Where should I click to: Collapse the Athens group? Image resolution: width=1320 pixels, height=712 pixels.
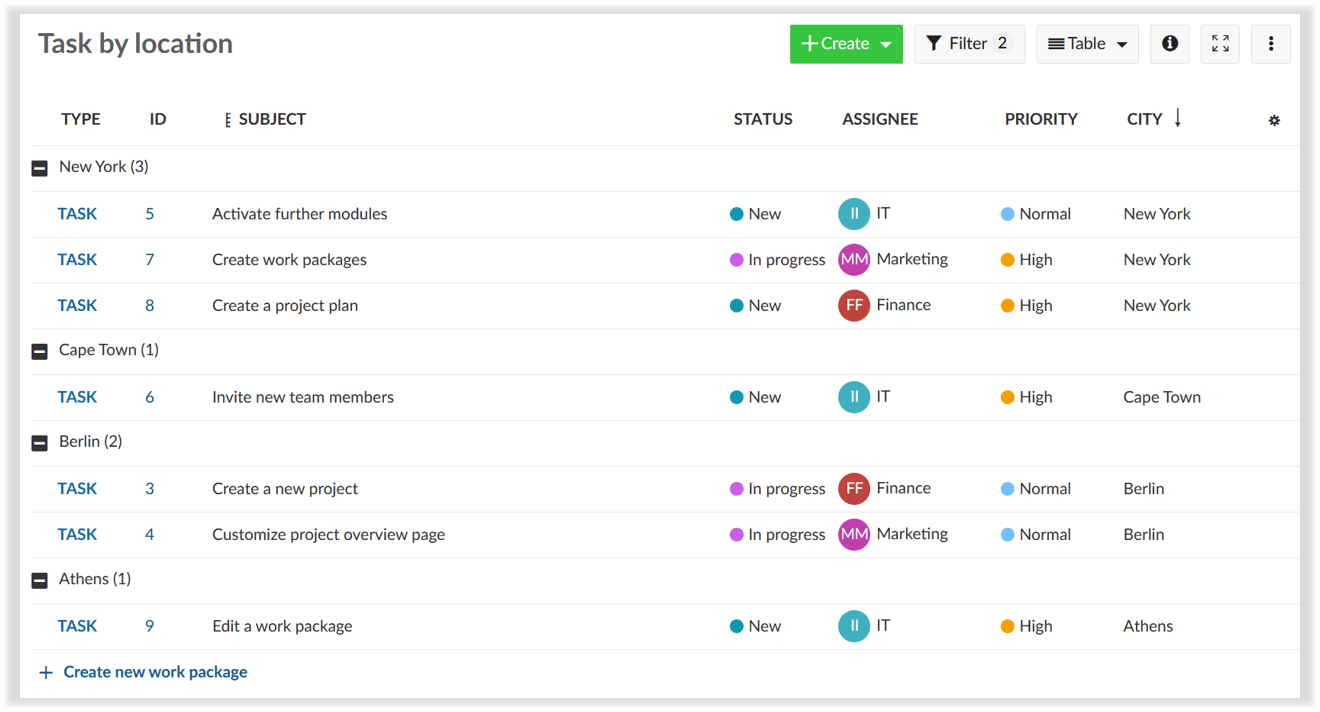(x=39, y=579)
